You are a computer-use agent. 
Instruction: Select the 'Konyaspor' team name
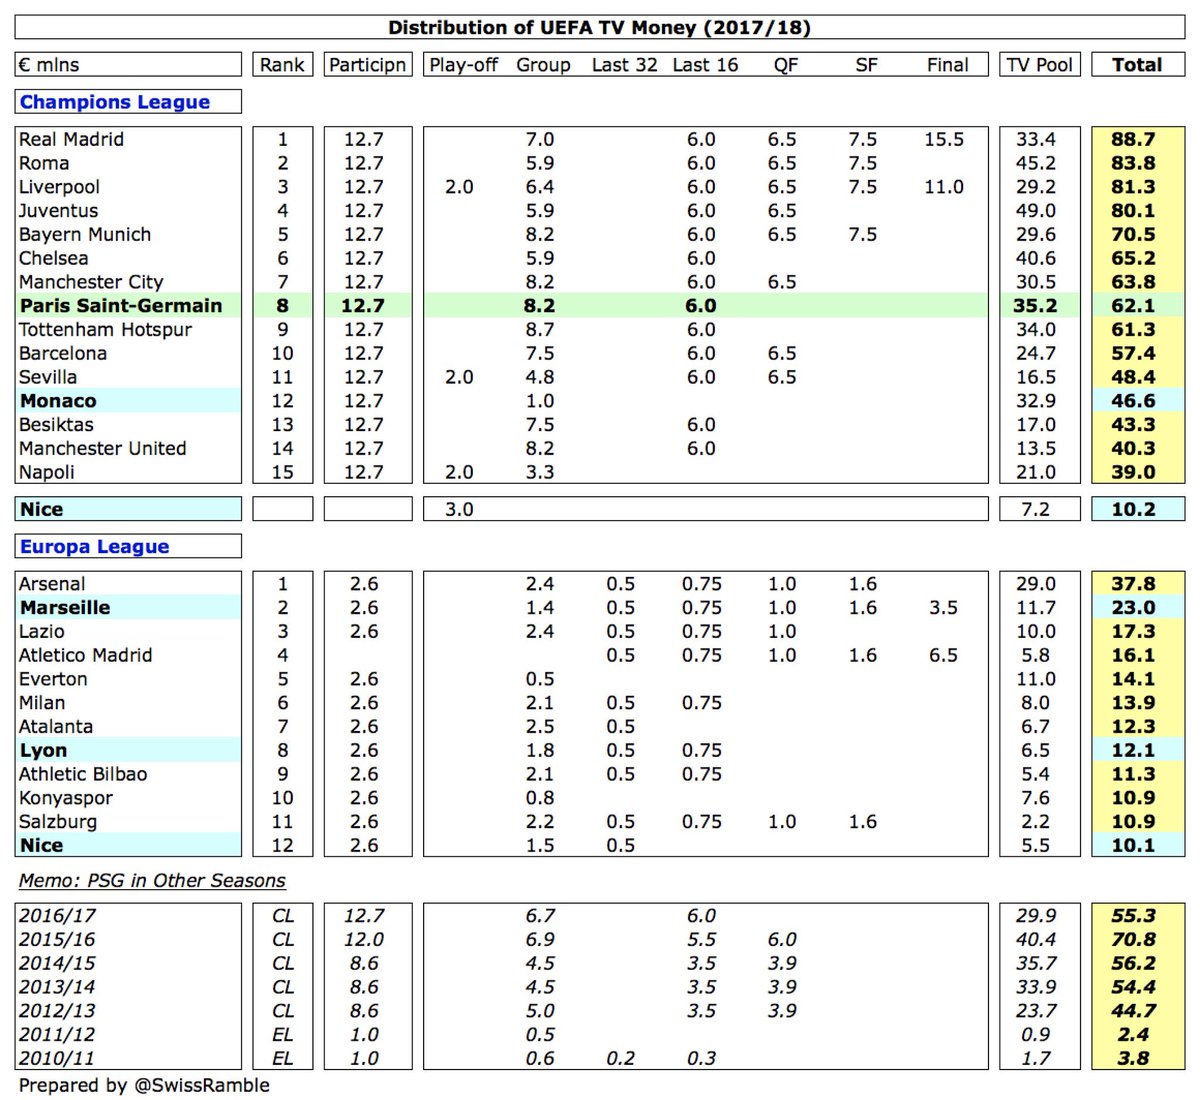(66, 798)
